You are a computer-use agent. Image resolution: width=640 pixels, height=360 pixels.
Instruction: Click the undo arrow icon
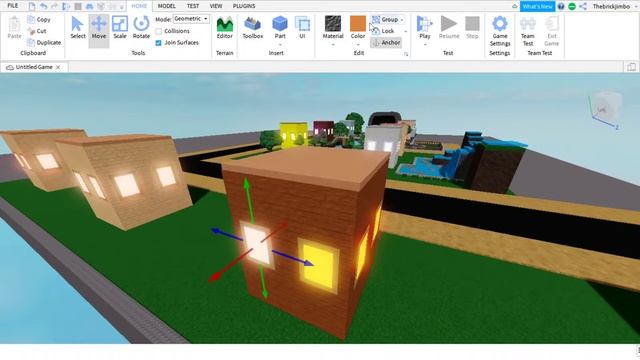(43, 6)
